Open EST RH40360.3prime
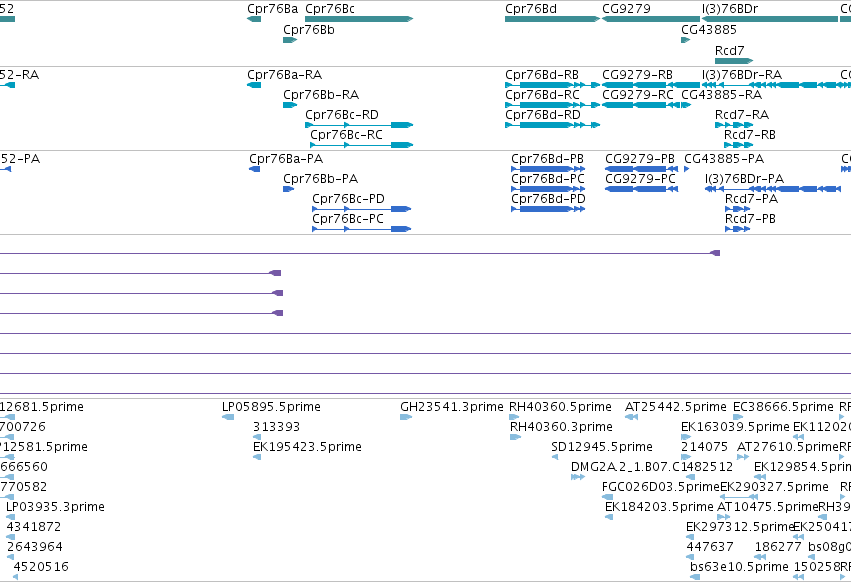Image resolution: width=851 pixels, height=582 pixels. coord(561,427)
